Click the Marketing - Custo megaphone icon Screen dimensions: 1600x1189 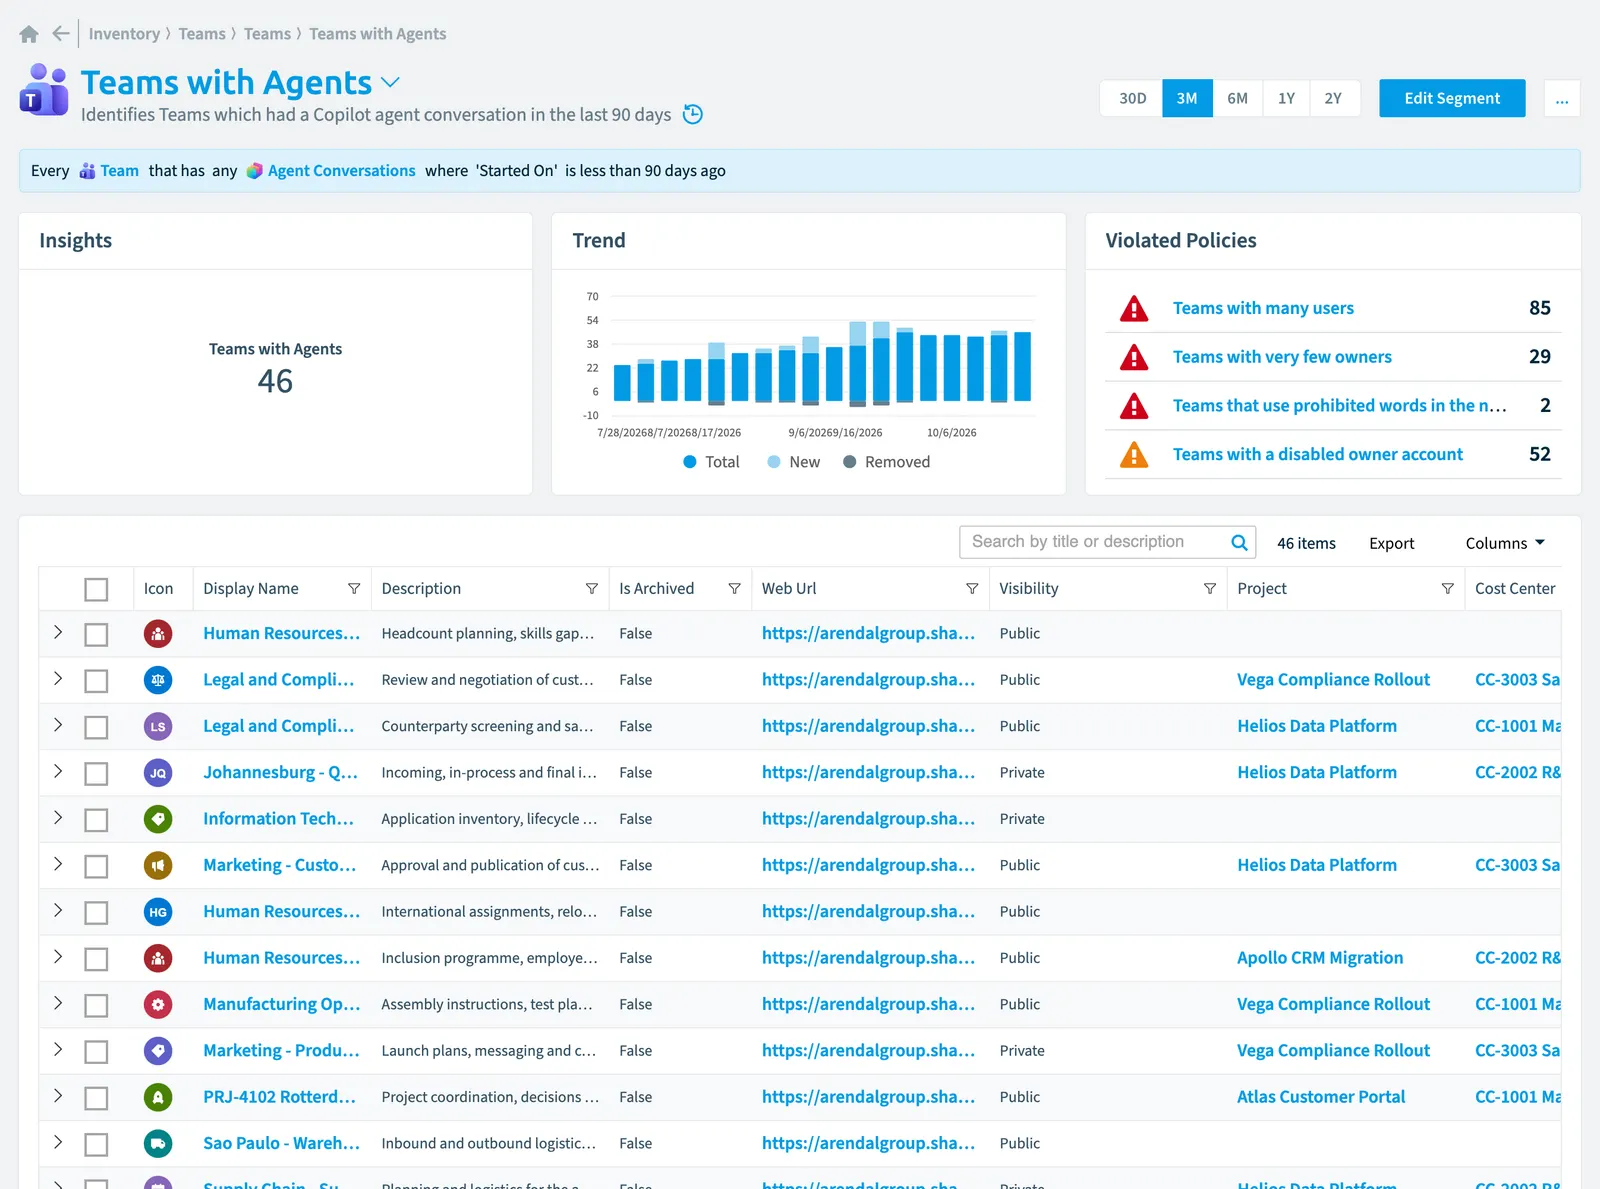158,865
